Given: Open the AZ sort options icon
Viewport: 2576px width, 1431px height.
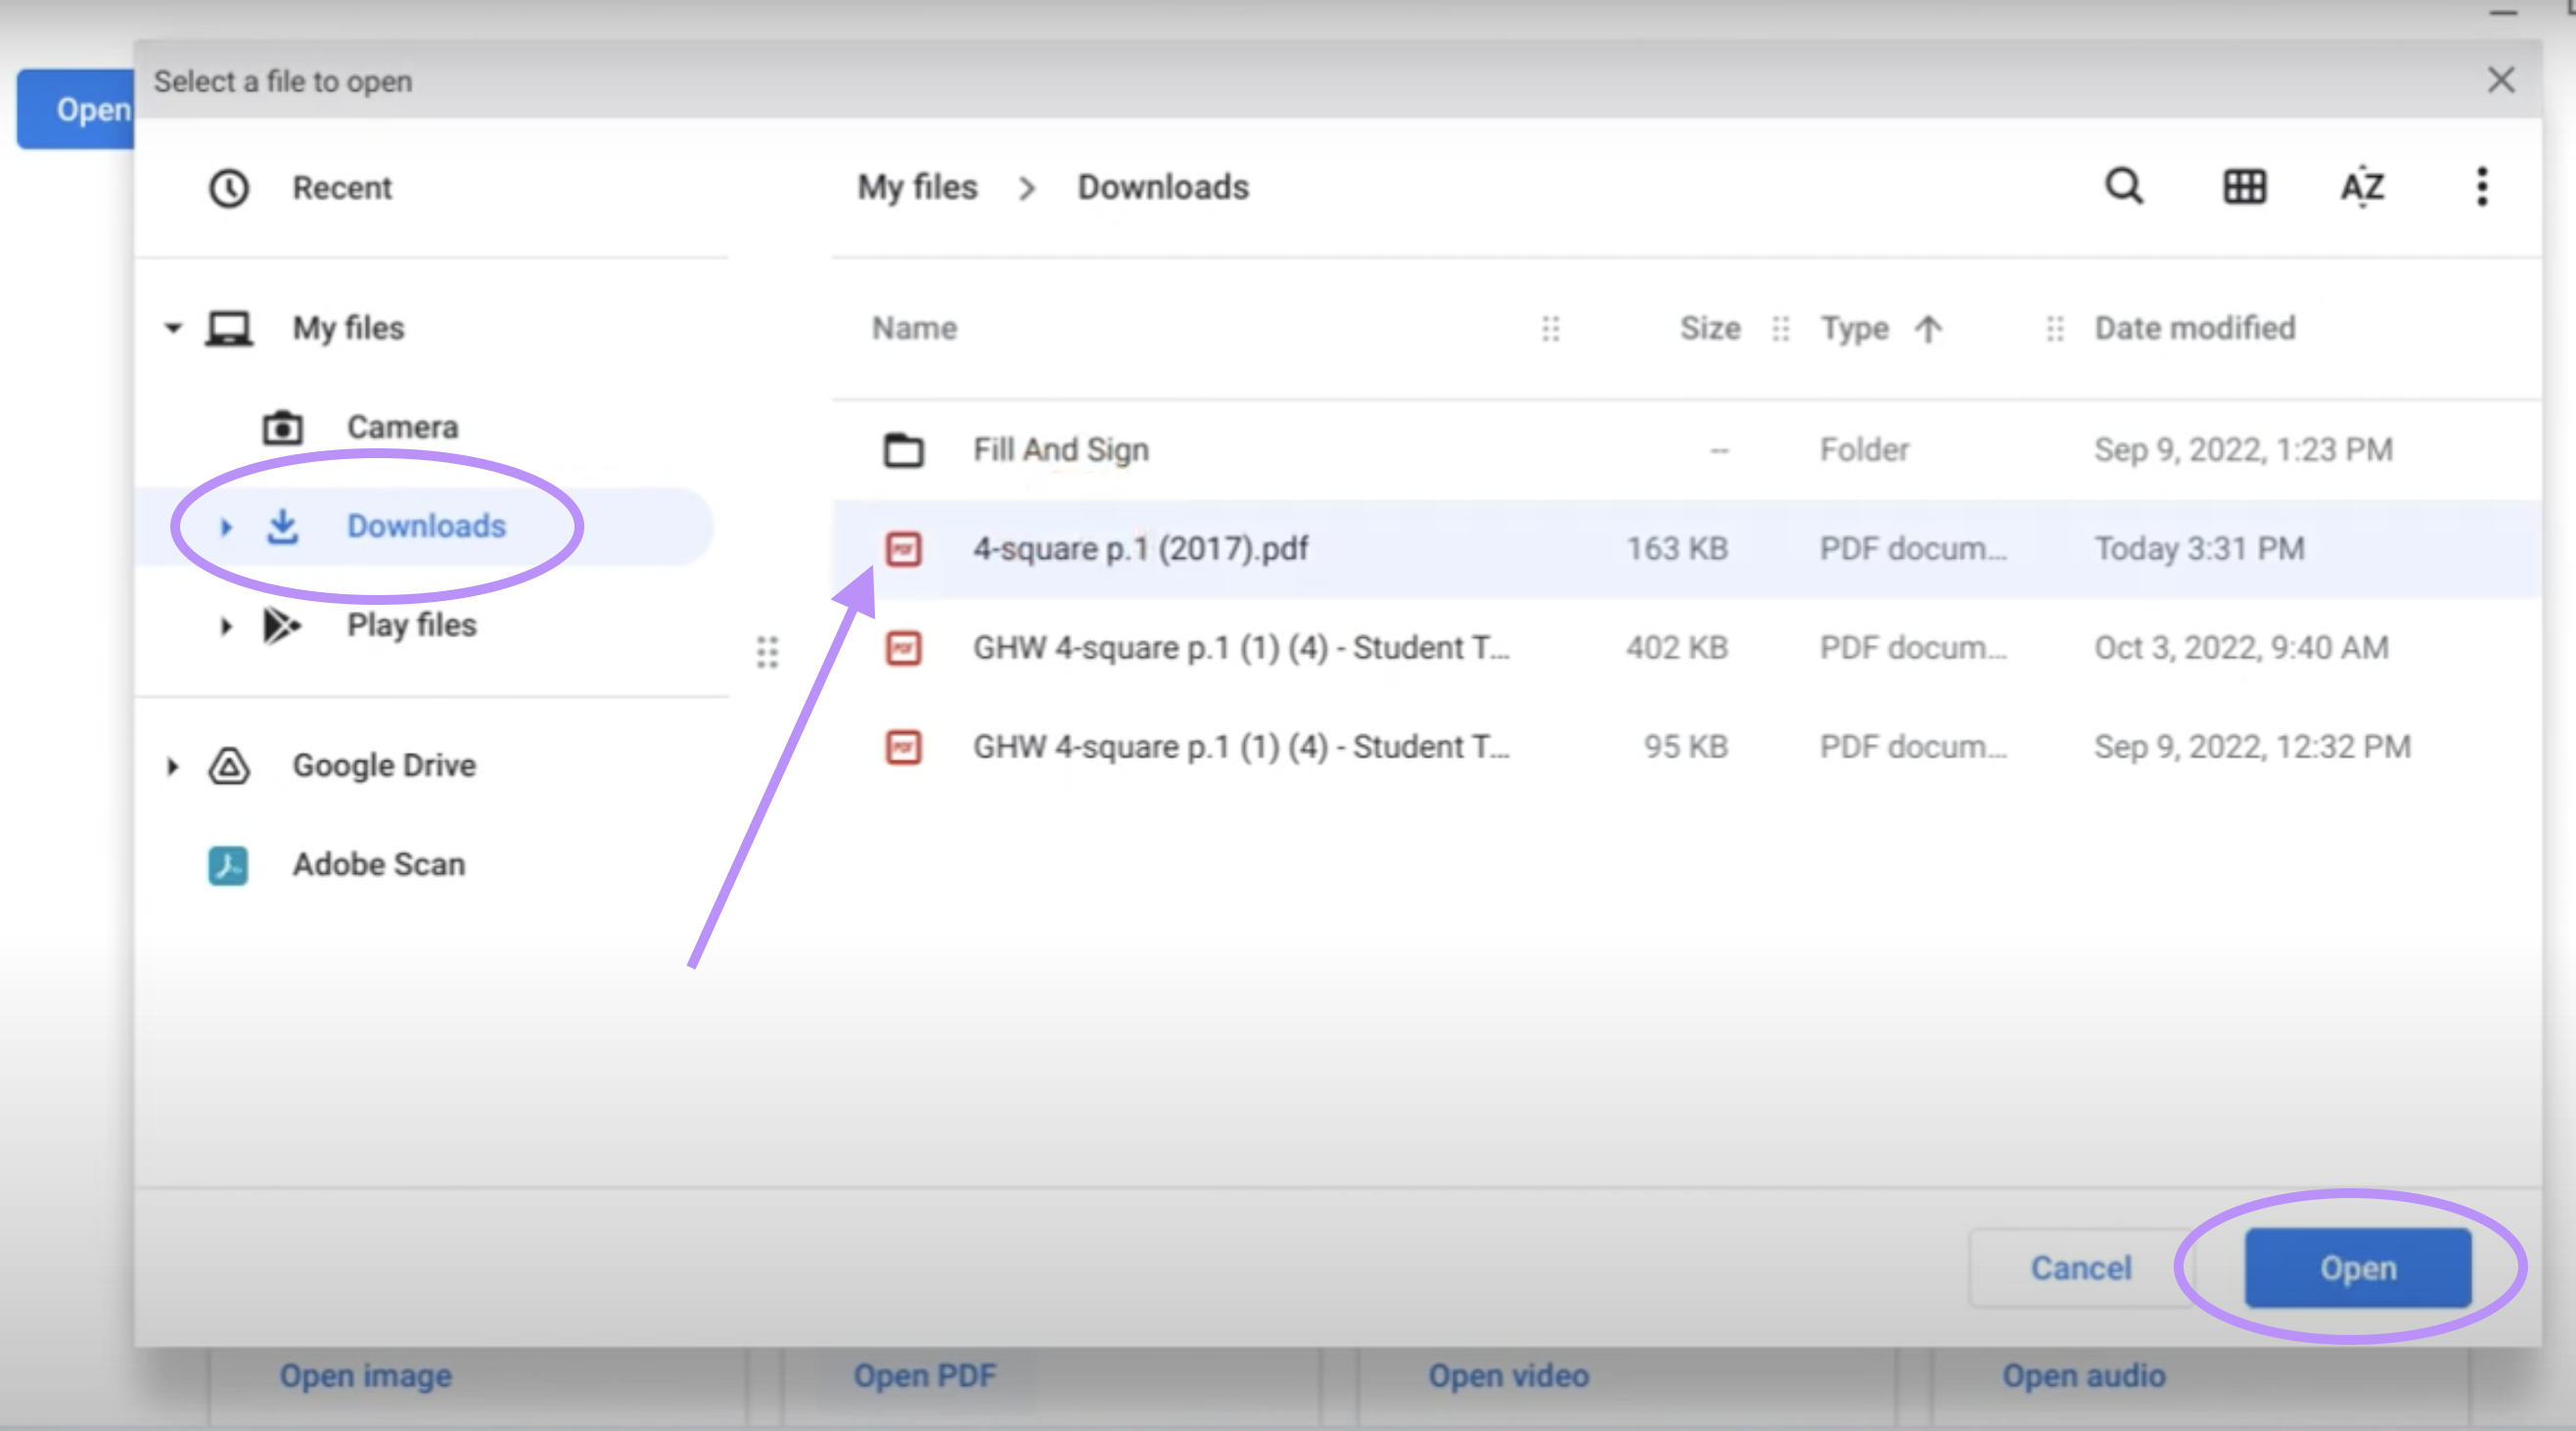Looking at the screenshot, I should (2362, 187).
